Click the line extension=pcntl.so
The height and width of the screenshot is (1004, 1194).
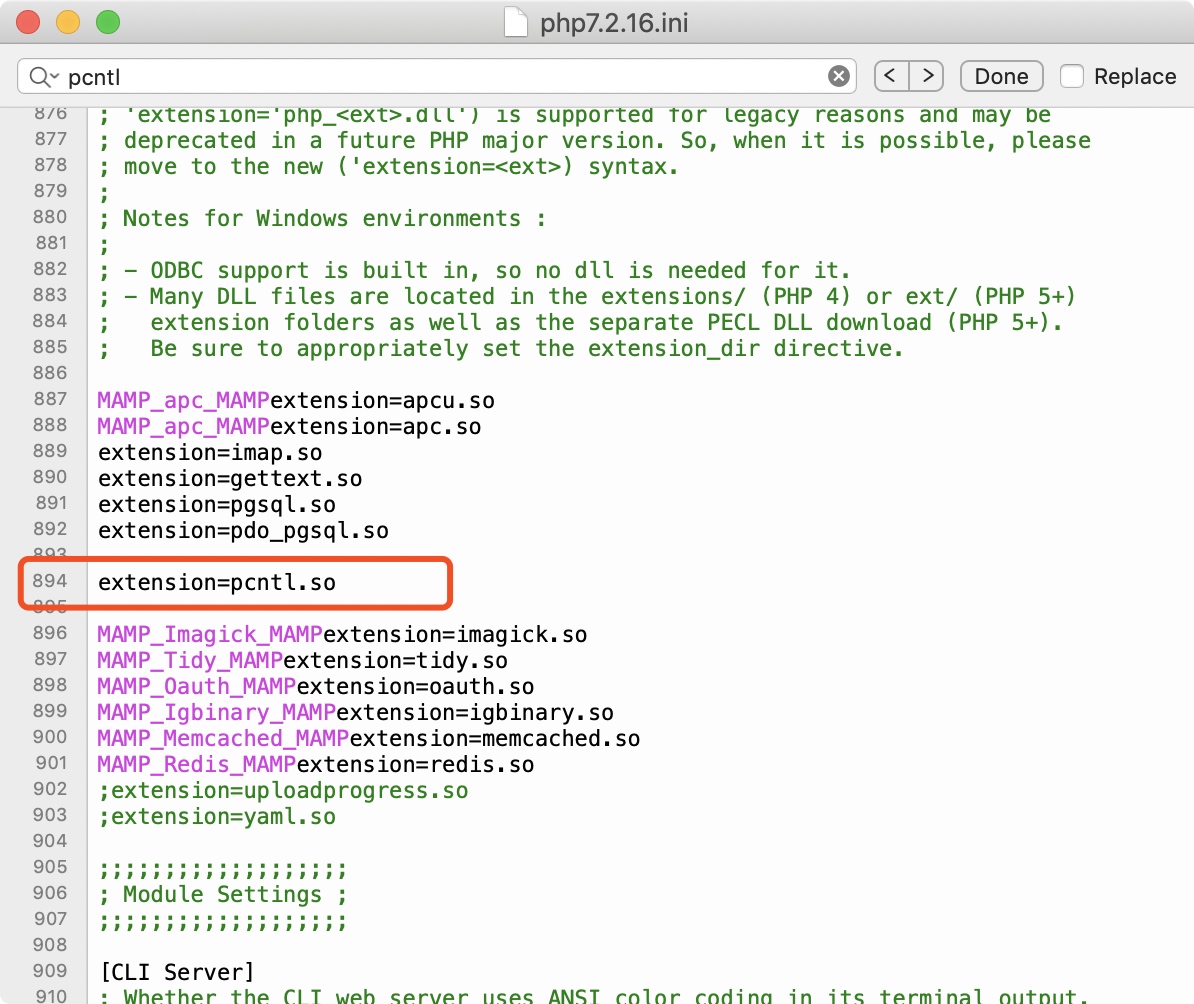[x=217, y=583]
